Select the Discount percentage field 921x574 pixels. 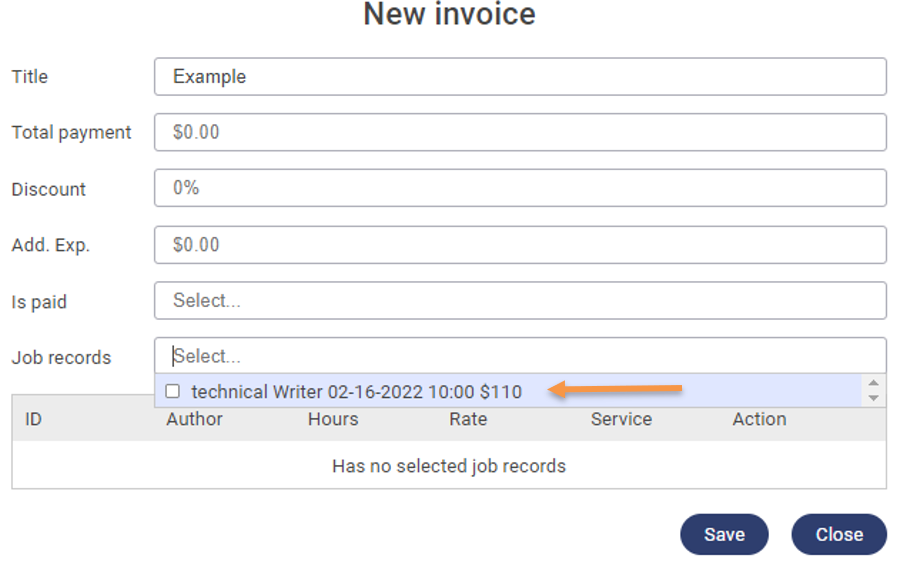pos(520,188)
